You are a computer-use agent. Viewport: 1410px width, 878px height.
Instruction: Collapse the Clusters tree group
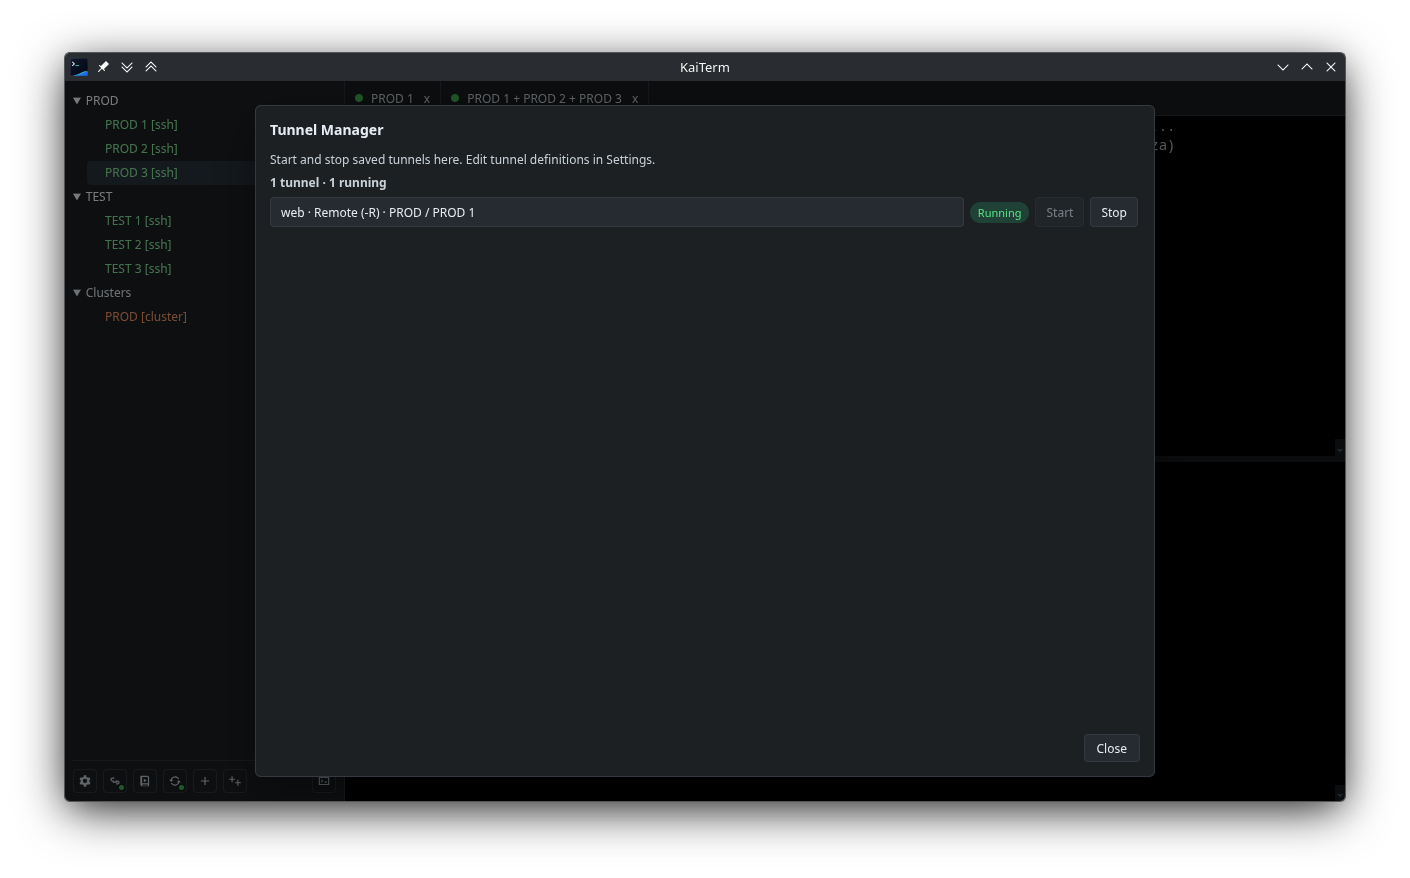77,293
